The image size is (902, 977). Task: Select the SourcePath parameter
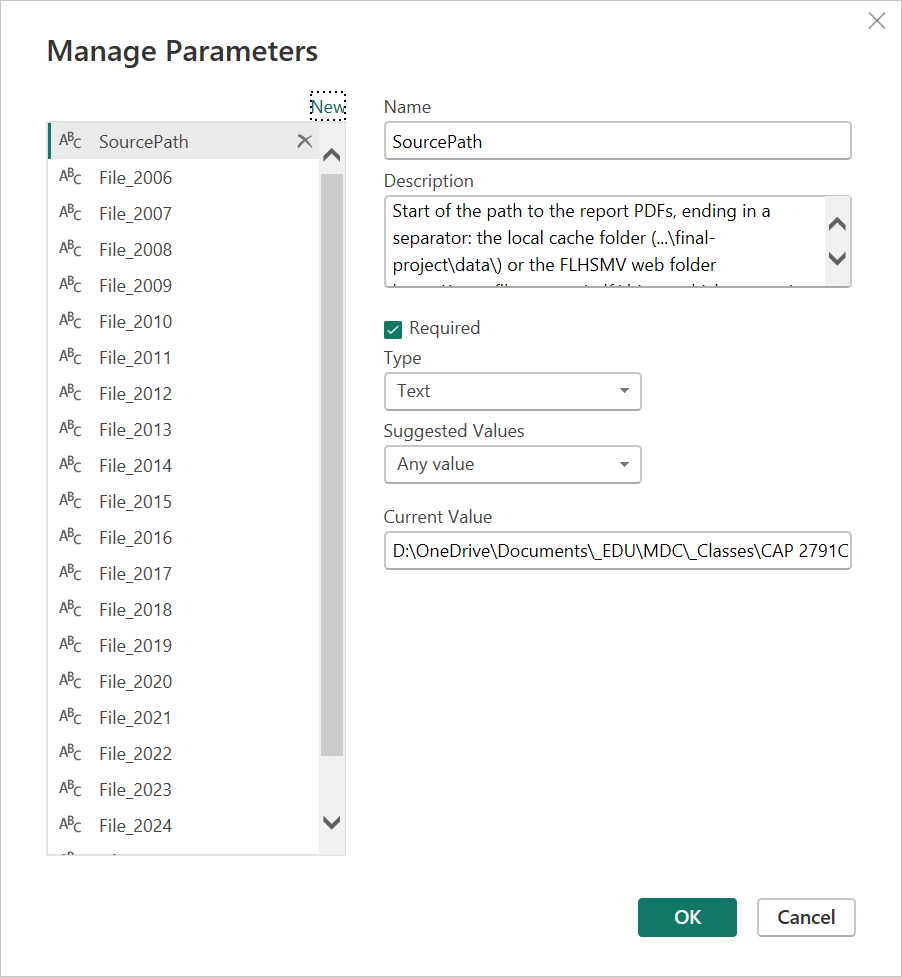coord(183,141)
